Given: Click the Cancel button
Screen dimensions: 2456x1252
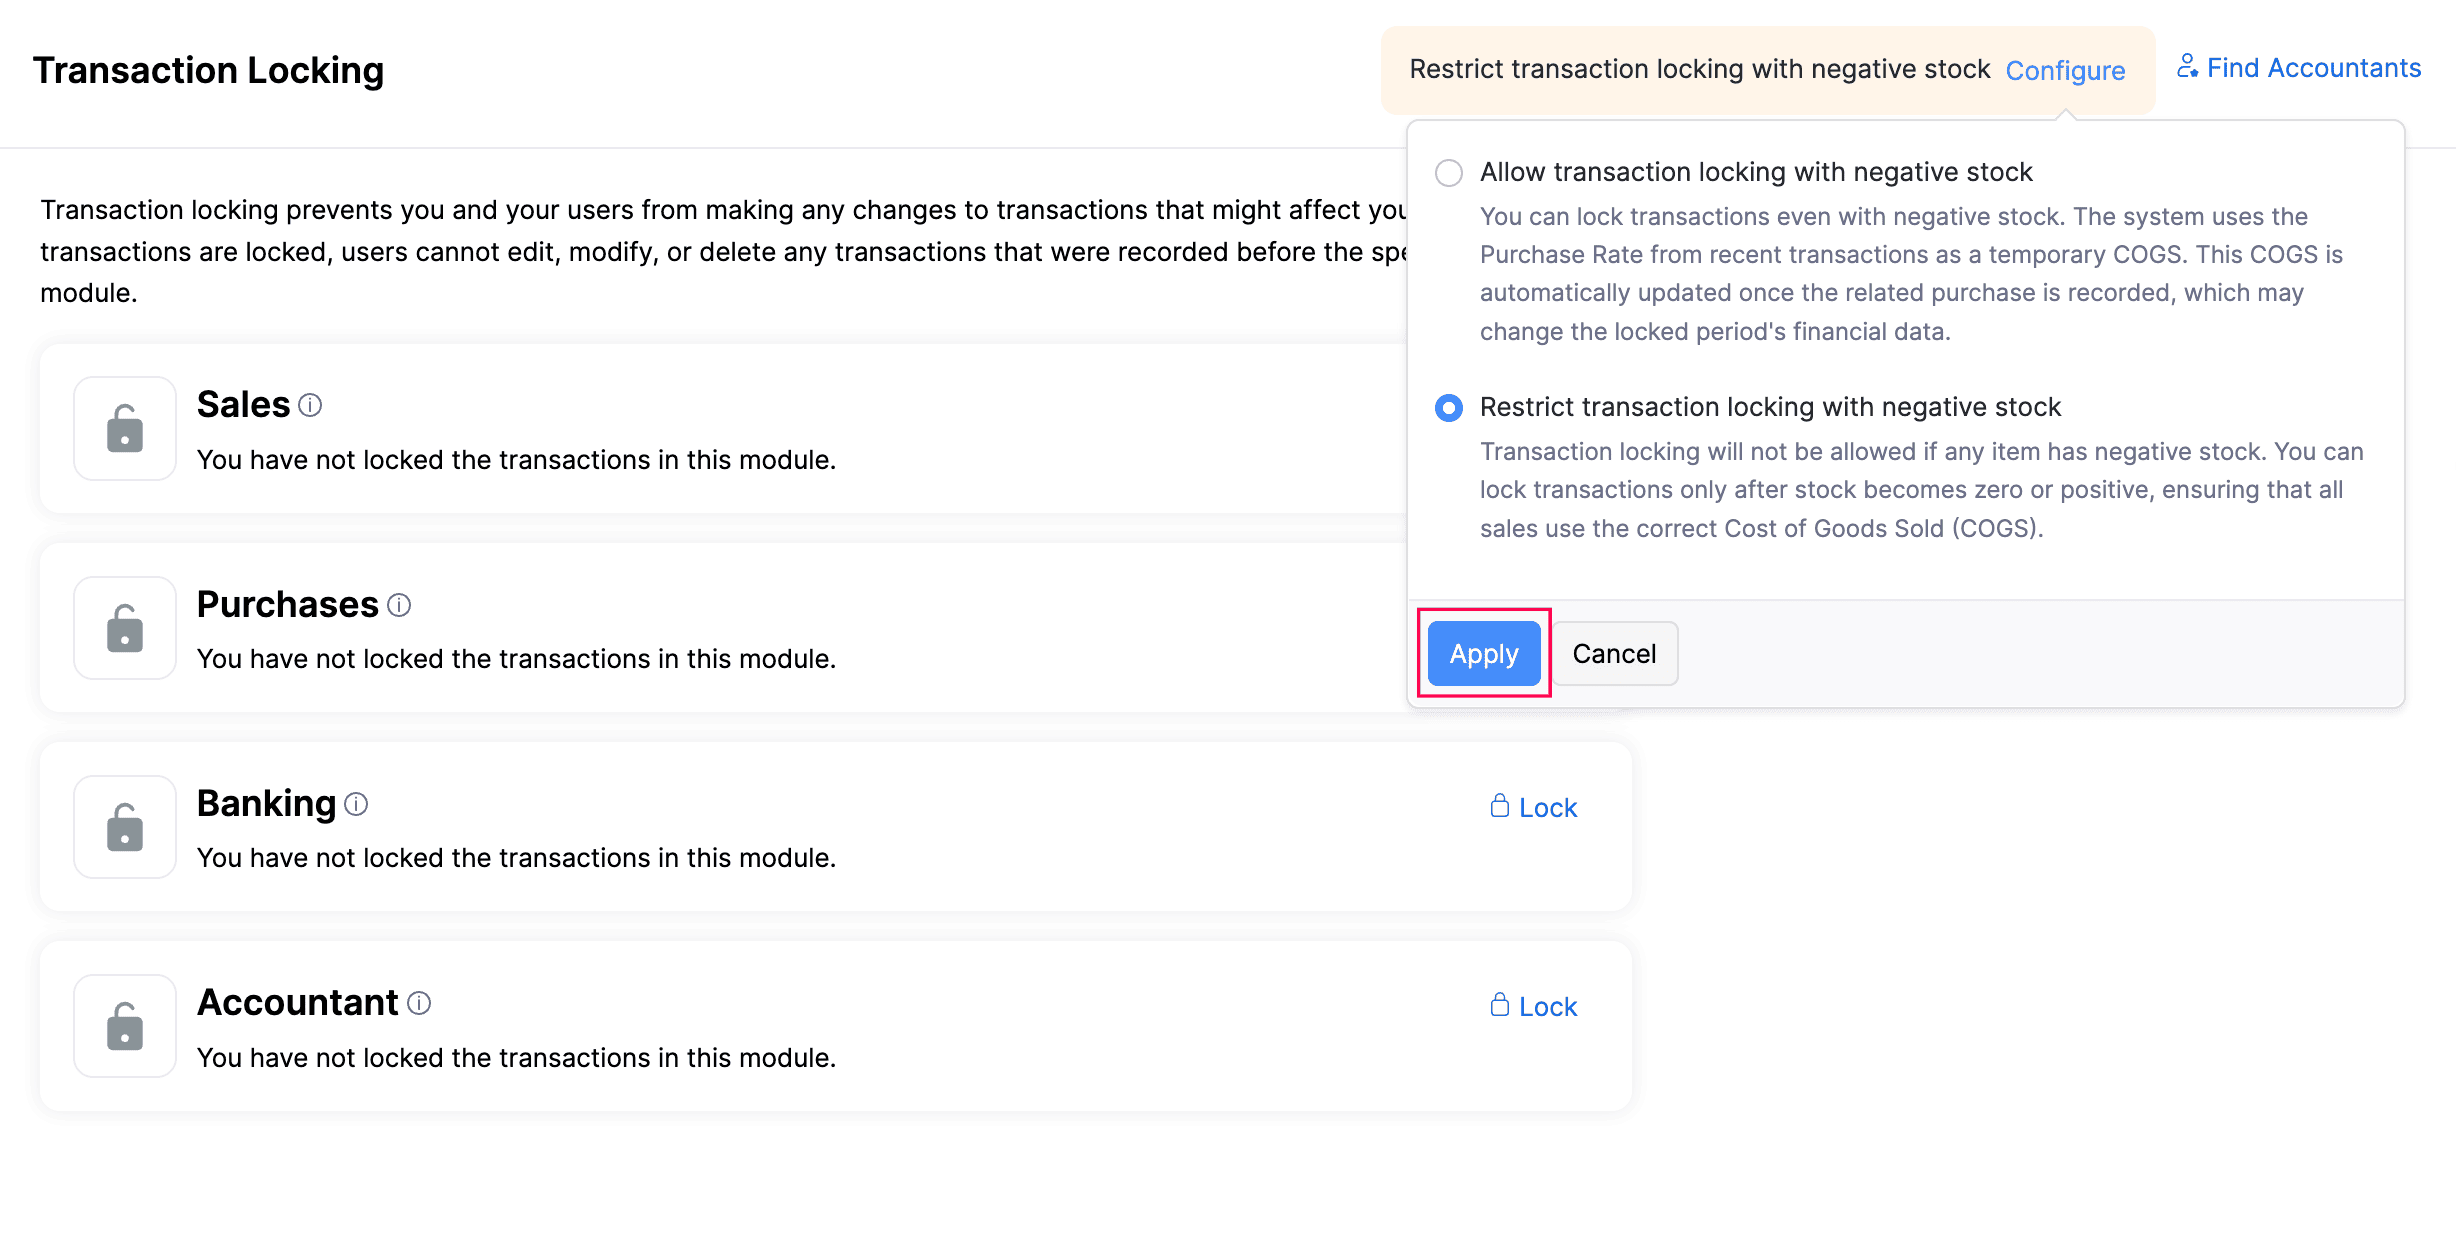Looking at the screenshot, I should [x=1613, y=653].
